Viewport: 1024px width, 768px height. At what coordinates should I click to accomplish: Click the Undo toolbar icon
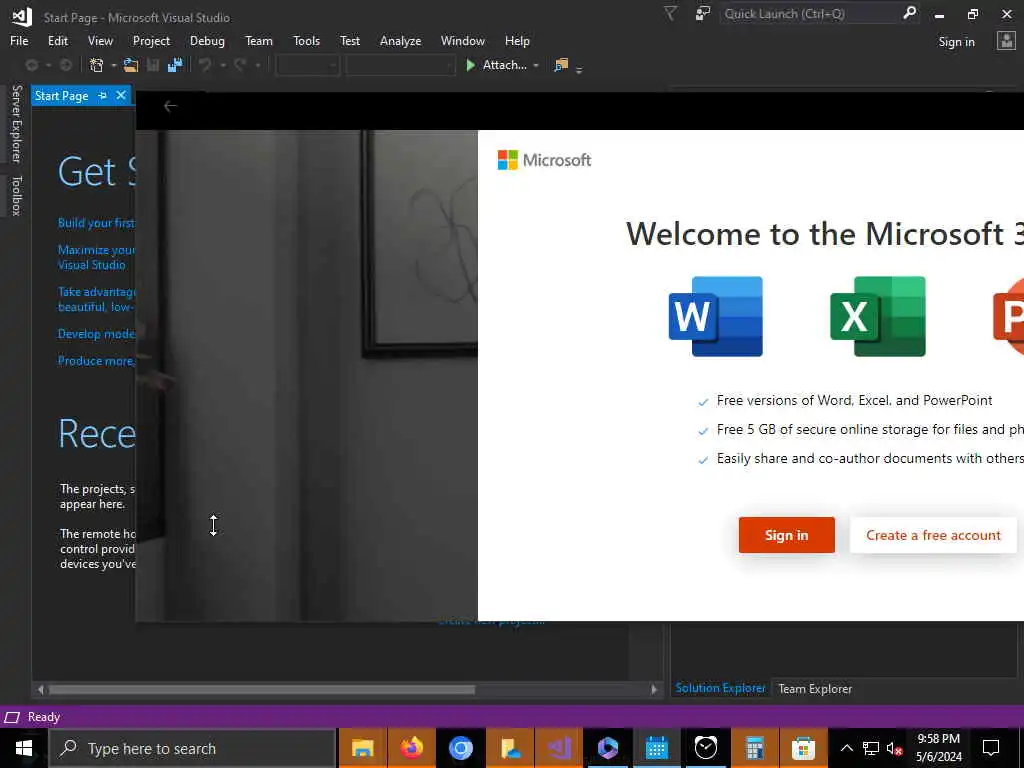pyautogui.click(x=205, y=65)
